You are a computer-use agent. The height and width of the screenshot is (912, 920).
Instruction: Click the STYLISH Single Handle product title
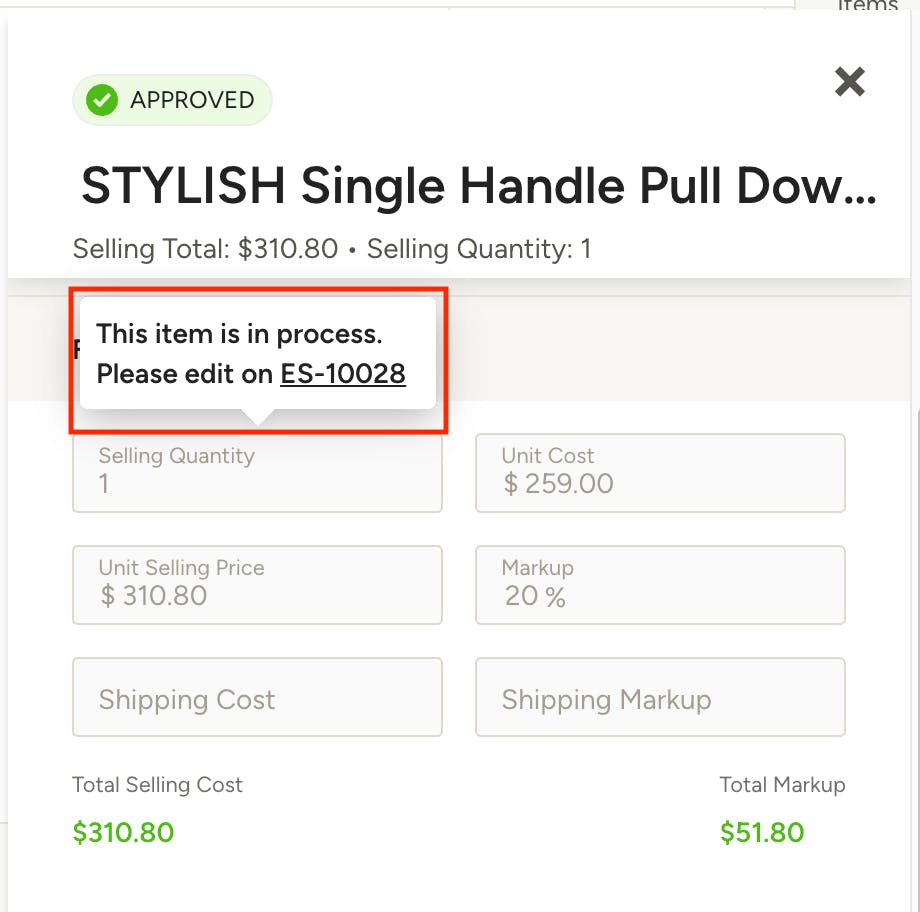tap(478, 186)
